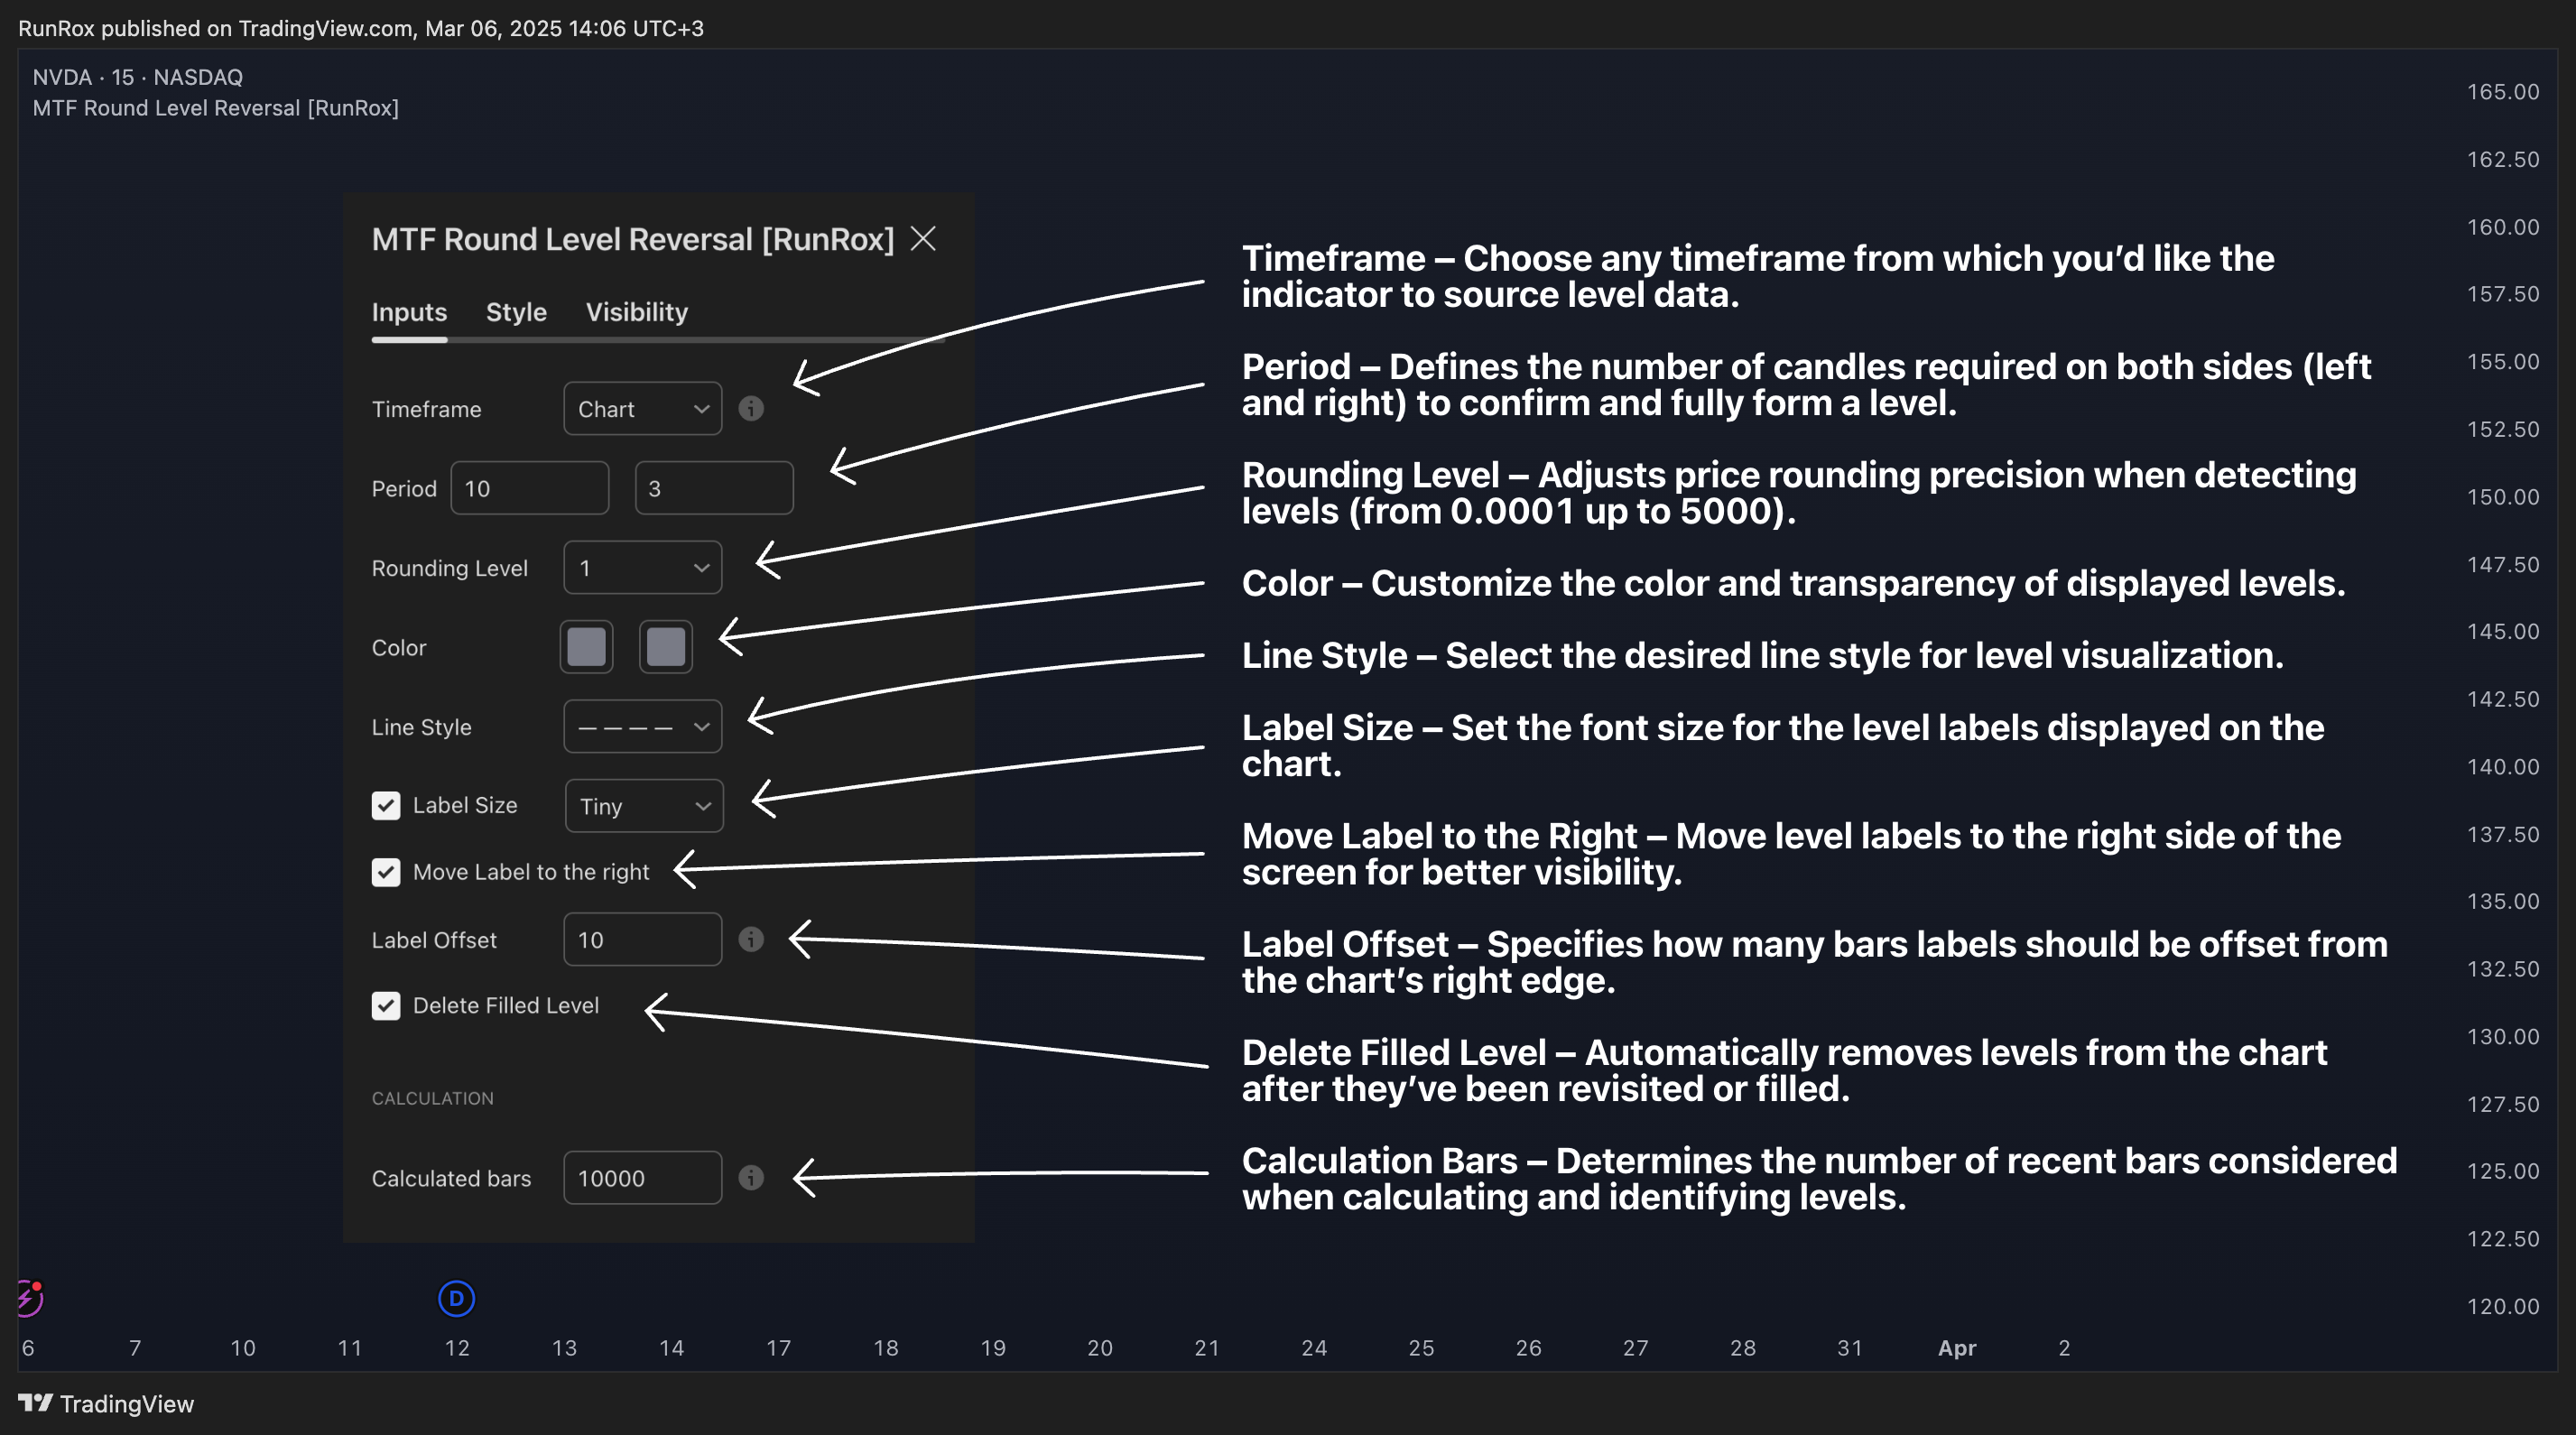Uncheck Move Label to the right

tap(386, 872)
